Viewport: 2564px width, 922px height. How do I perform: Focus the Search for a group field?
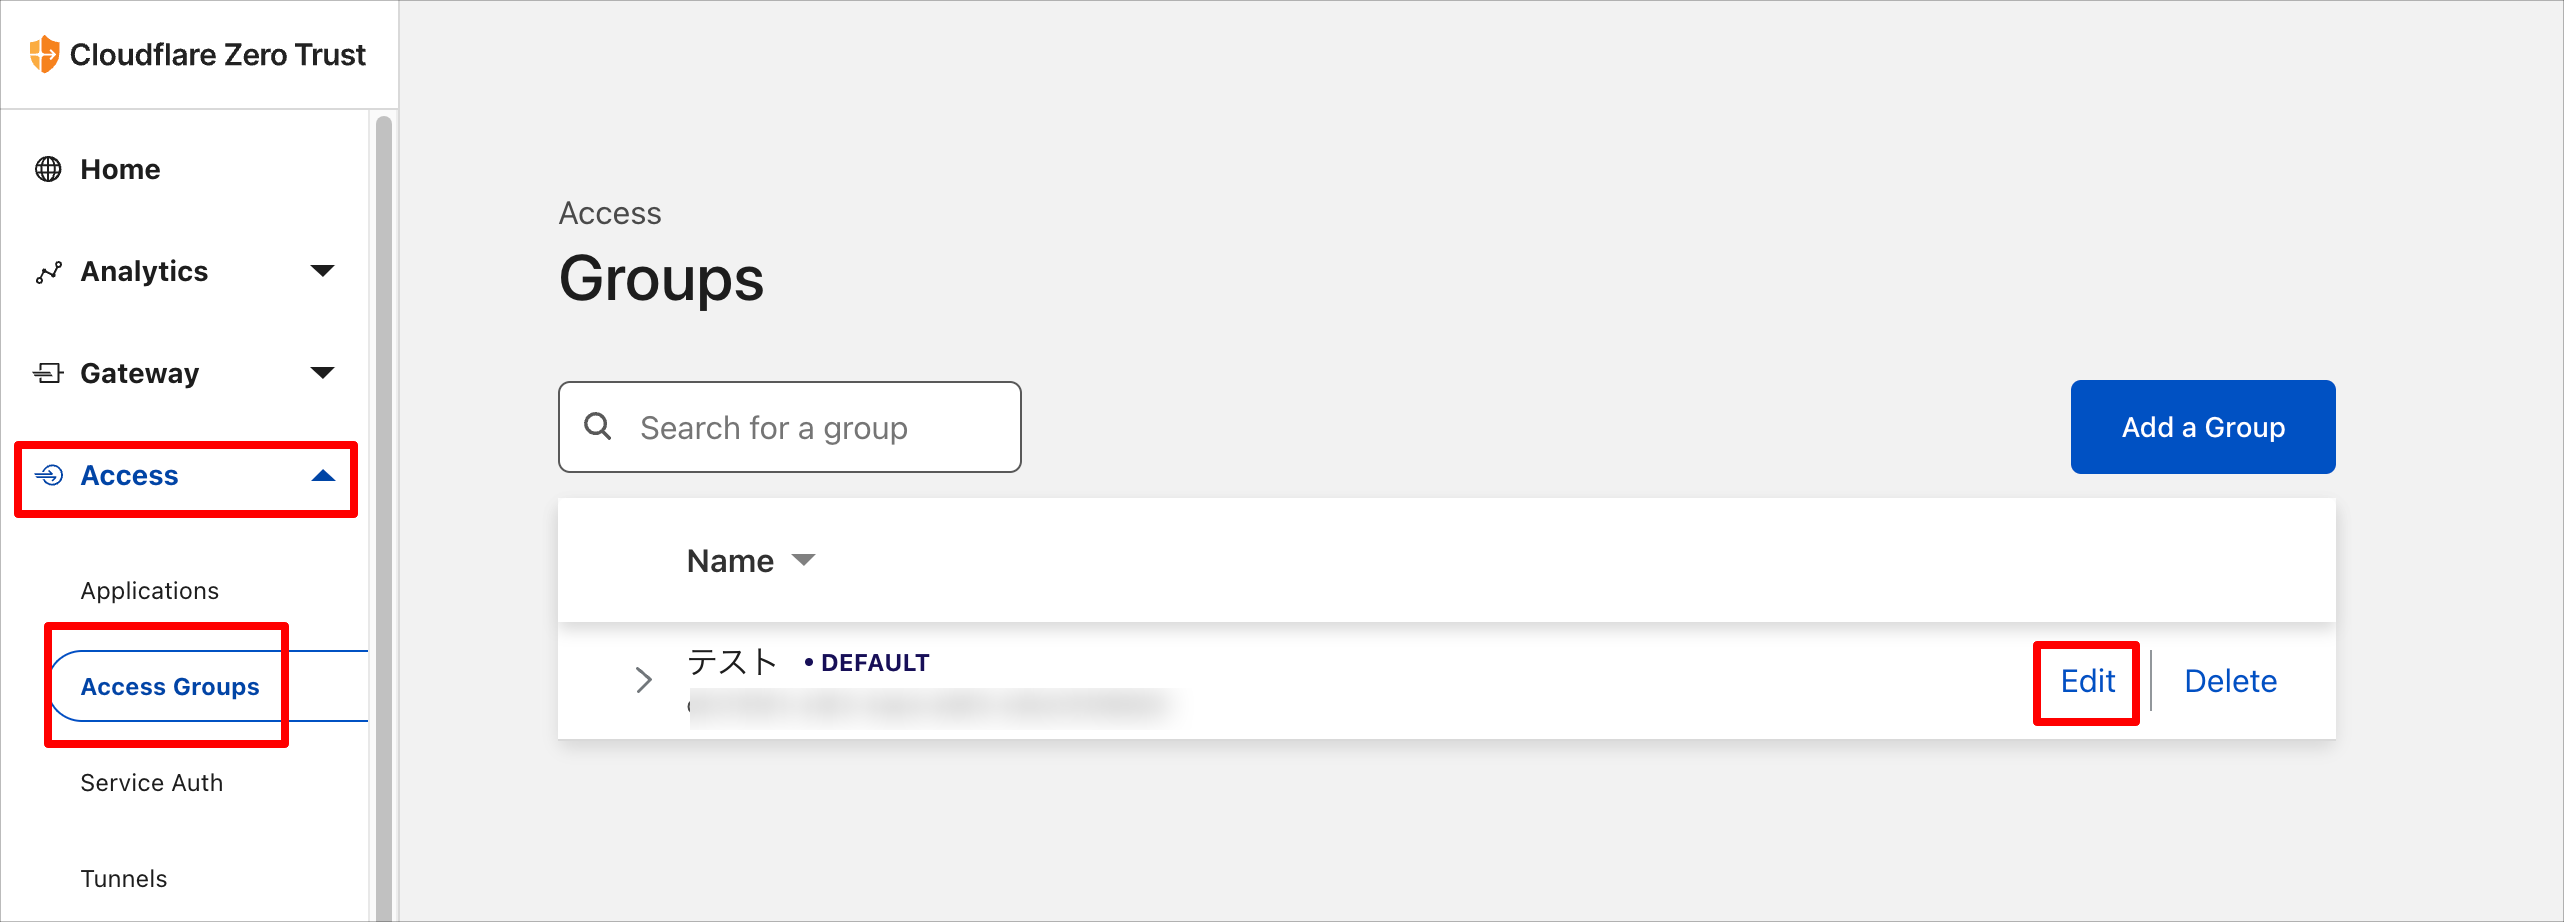790,427
